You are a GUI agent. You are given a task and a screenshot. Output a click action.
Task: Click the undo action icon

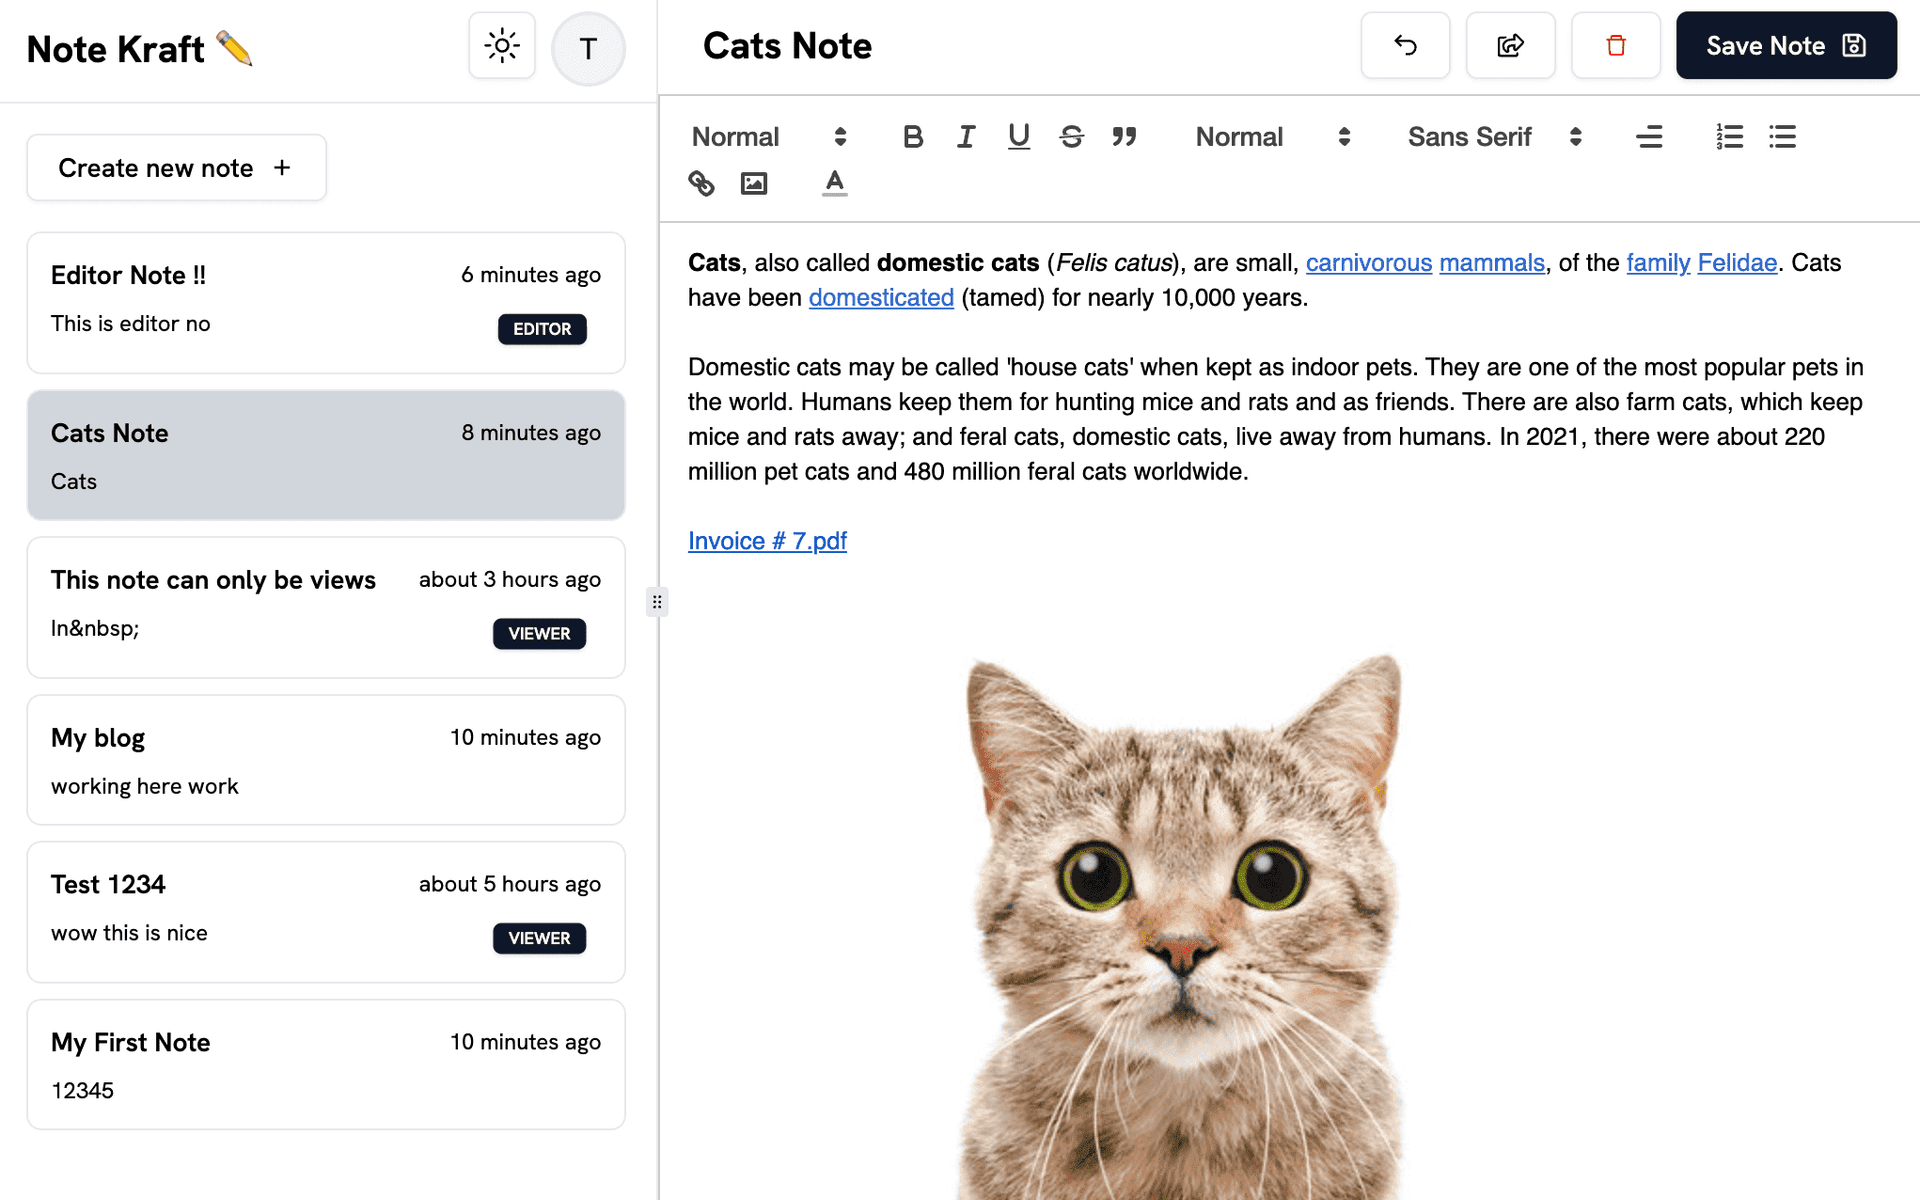1406,46
